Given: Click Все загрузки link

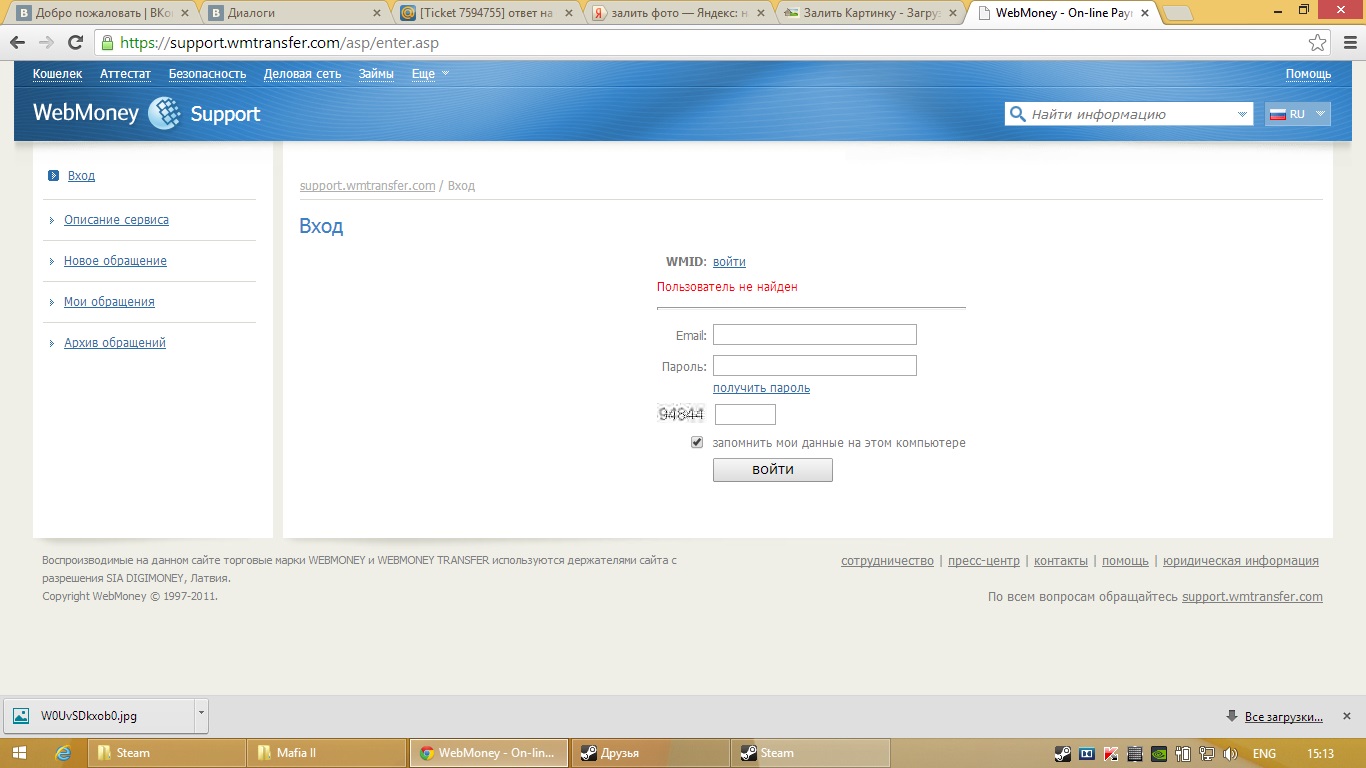Looking at the screenshot, I should point(1284,717).
